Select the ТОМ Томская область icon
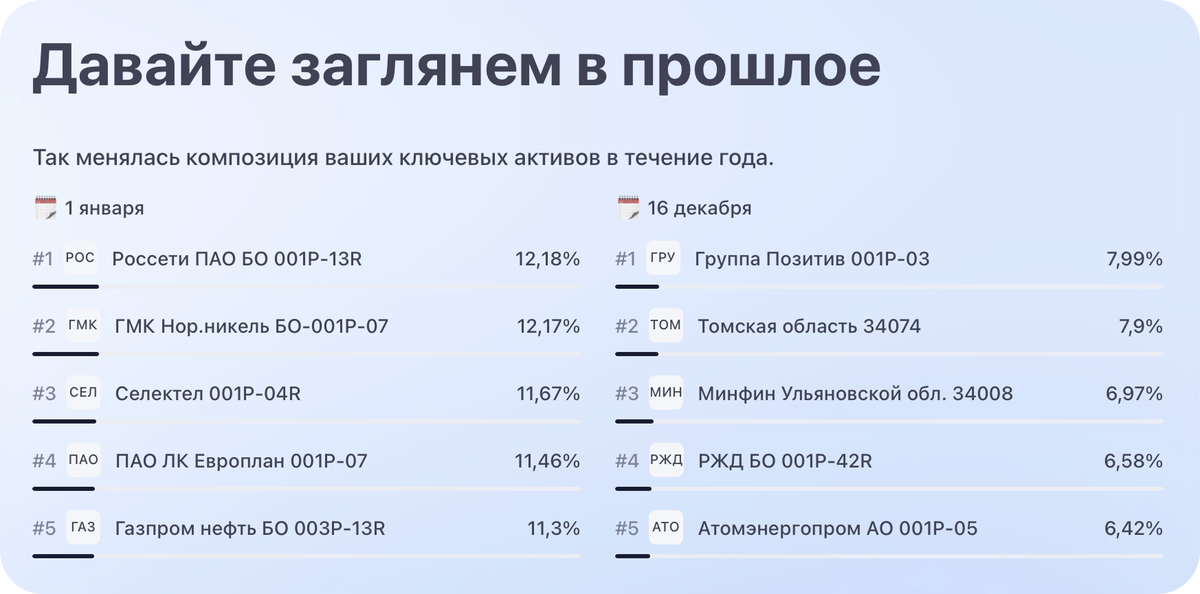Viewport: 1200px width, 594px height. tap(665, 326)
